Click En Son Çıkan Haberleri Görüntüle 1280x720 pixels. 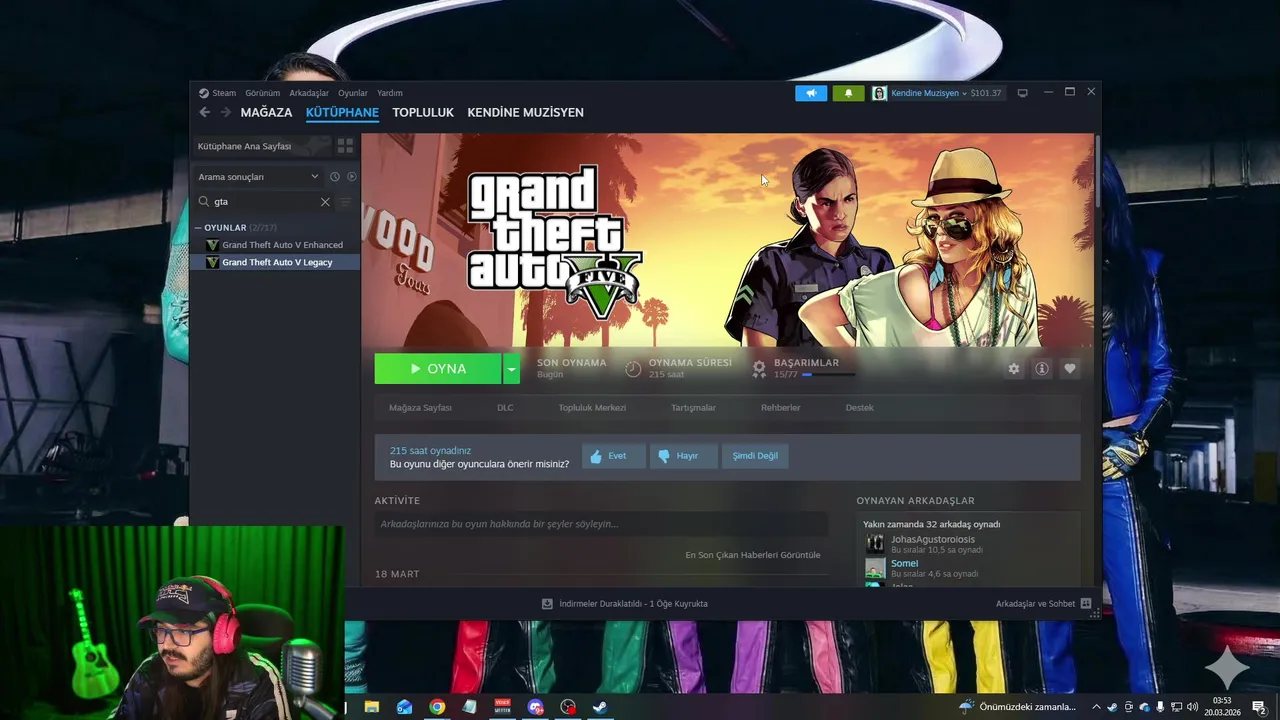coord(753,555)
